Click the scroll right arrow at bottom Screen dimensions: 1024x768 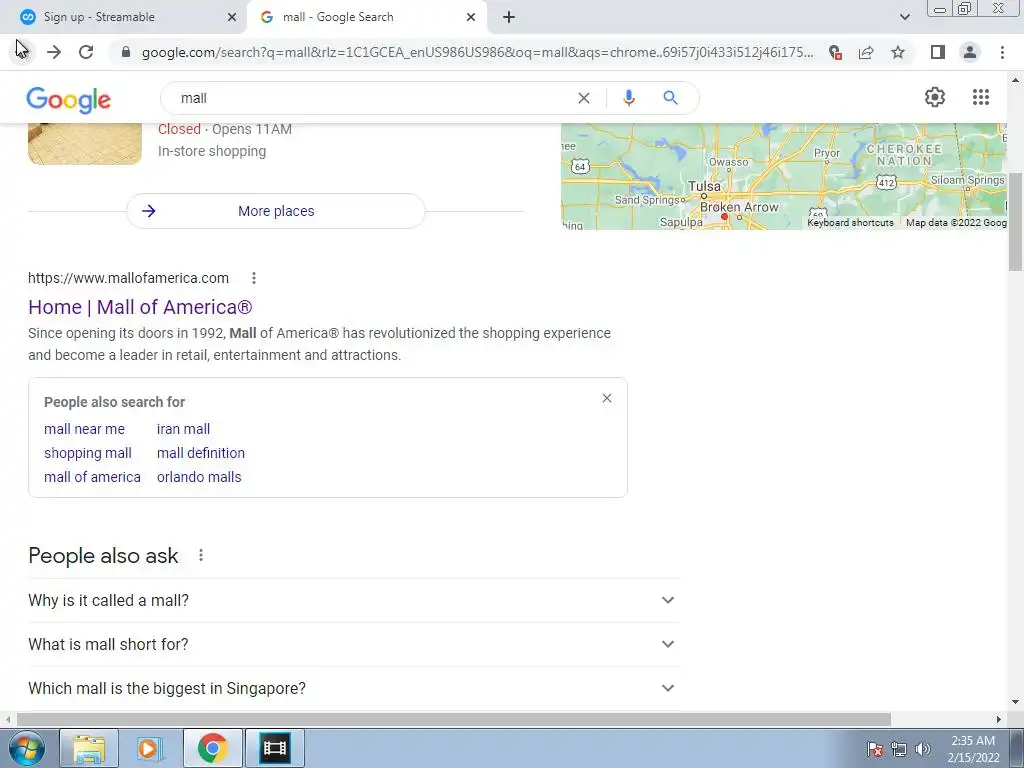click(999, 719)
